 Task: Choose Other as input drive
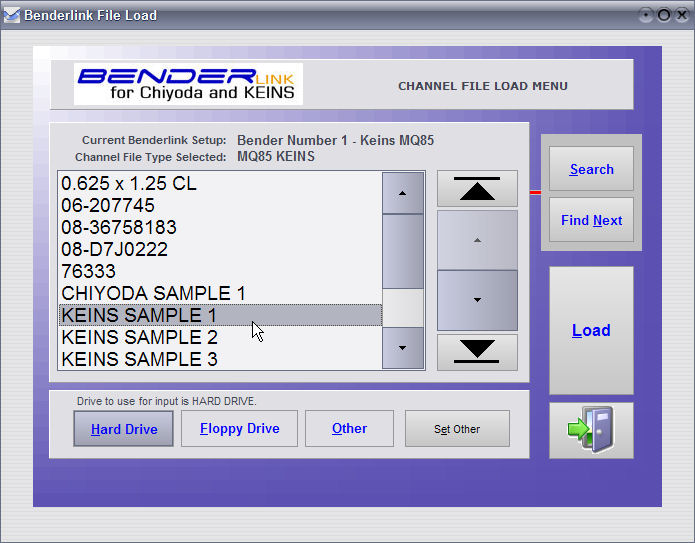[349, 429]
